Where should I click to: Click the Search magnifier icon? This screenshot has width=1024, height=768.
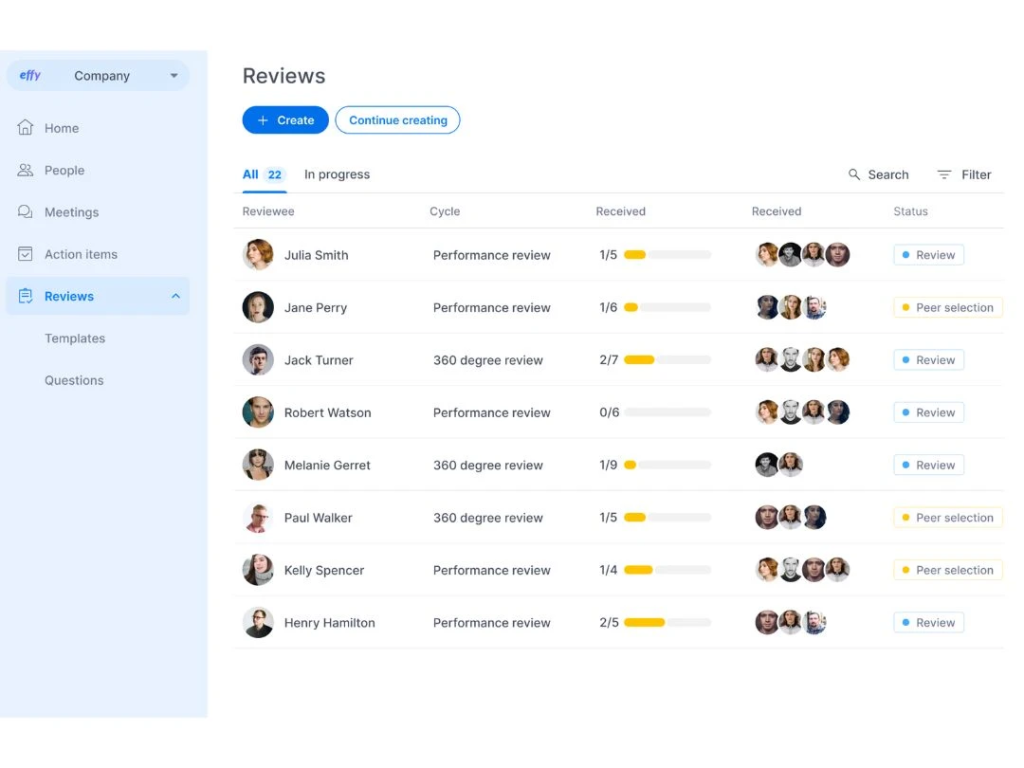pos(854,174)
